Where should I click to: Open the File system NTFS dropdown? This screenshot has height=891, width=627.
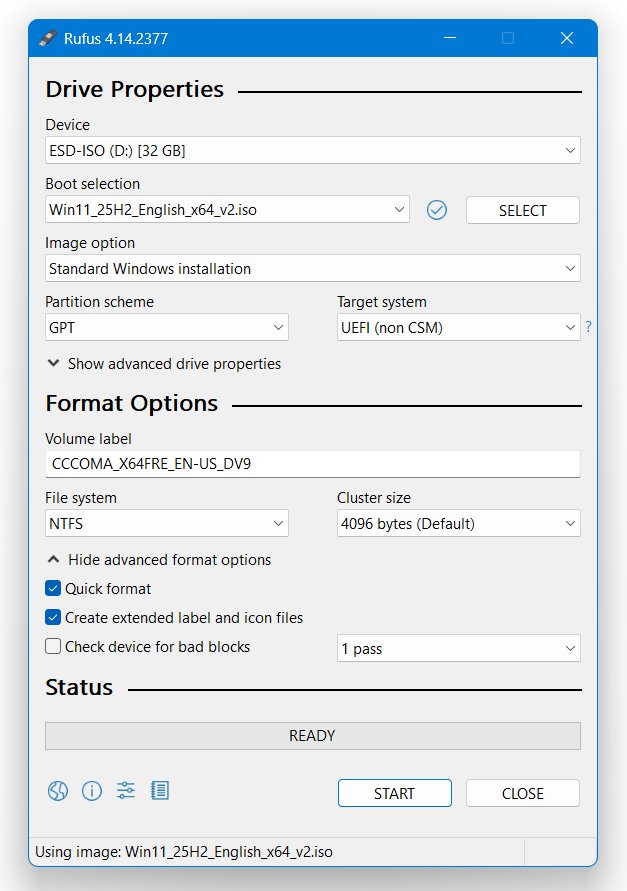[167, 523]
